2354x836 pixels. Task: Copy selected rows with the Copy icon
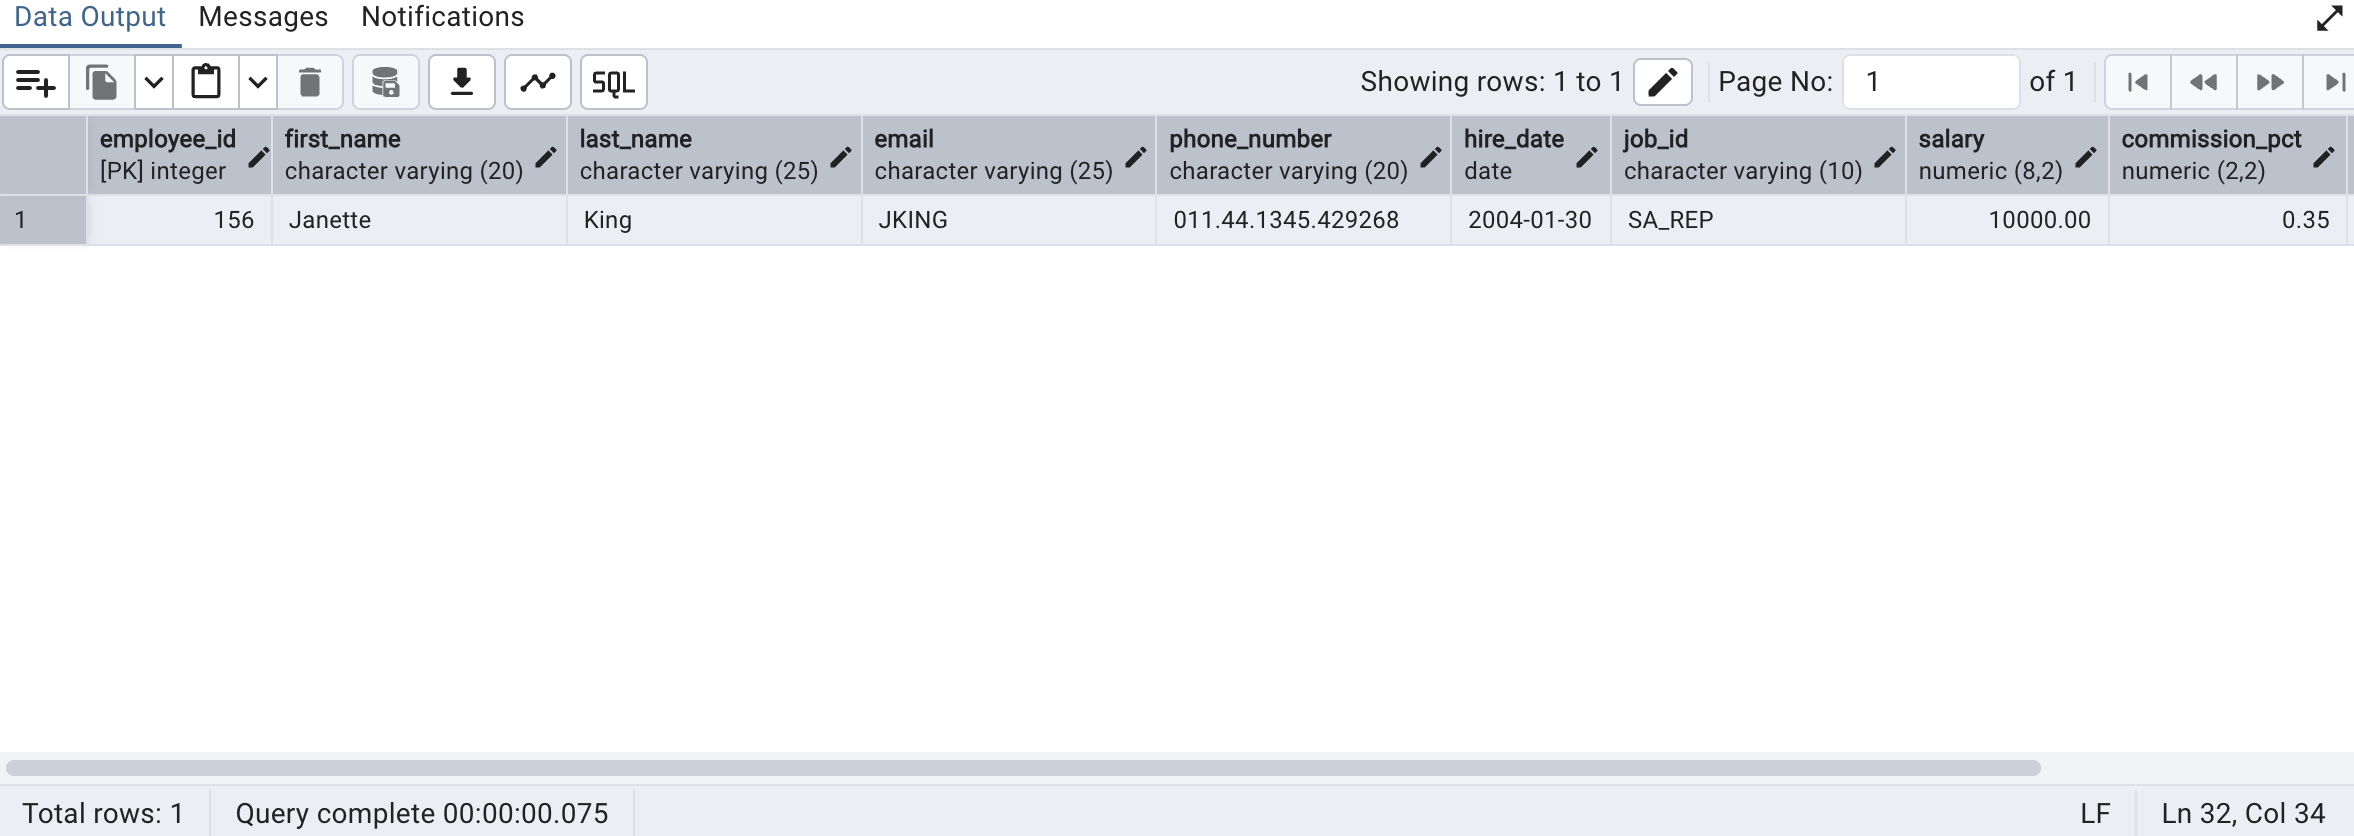pyautogui.click(x=101, y=82)
